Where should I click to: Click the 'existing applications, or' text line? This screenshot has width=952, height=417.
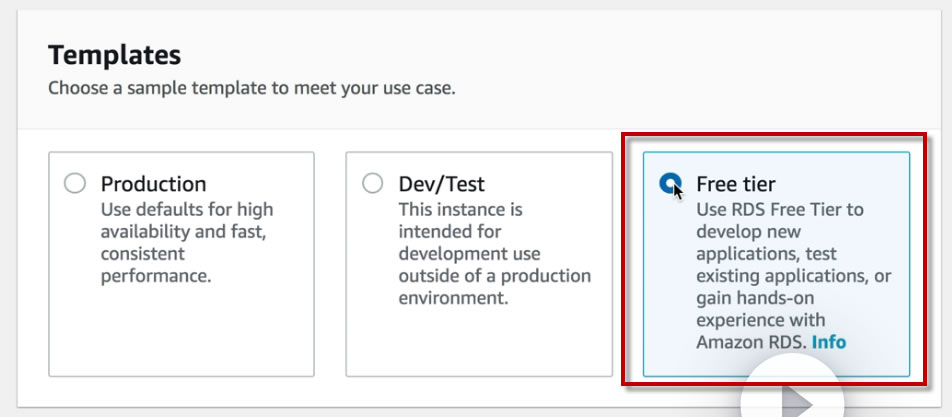tap(793, 276)
